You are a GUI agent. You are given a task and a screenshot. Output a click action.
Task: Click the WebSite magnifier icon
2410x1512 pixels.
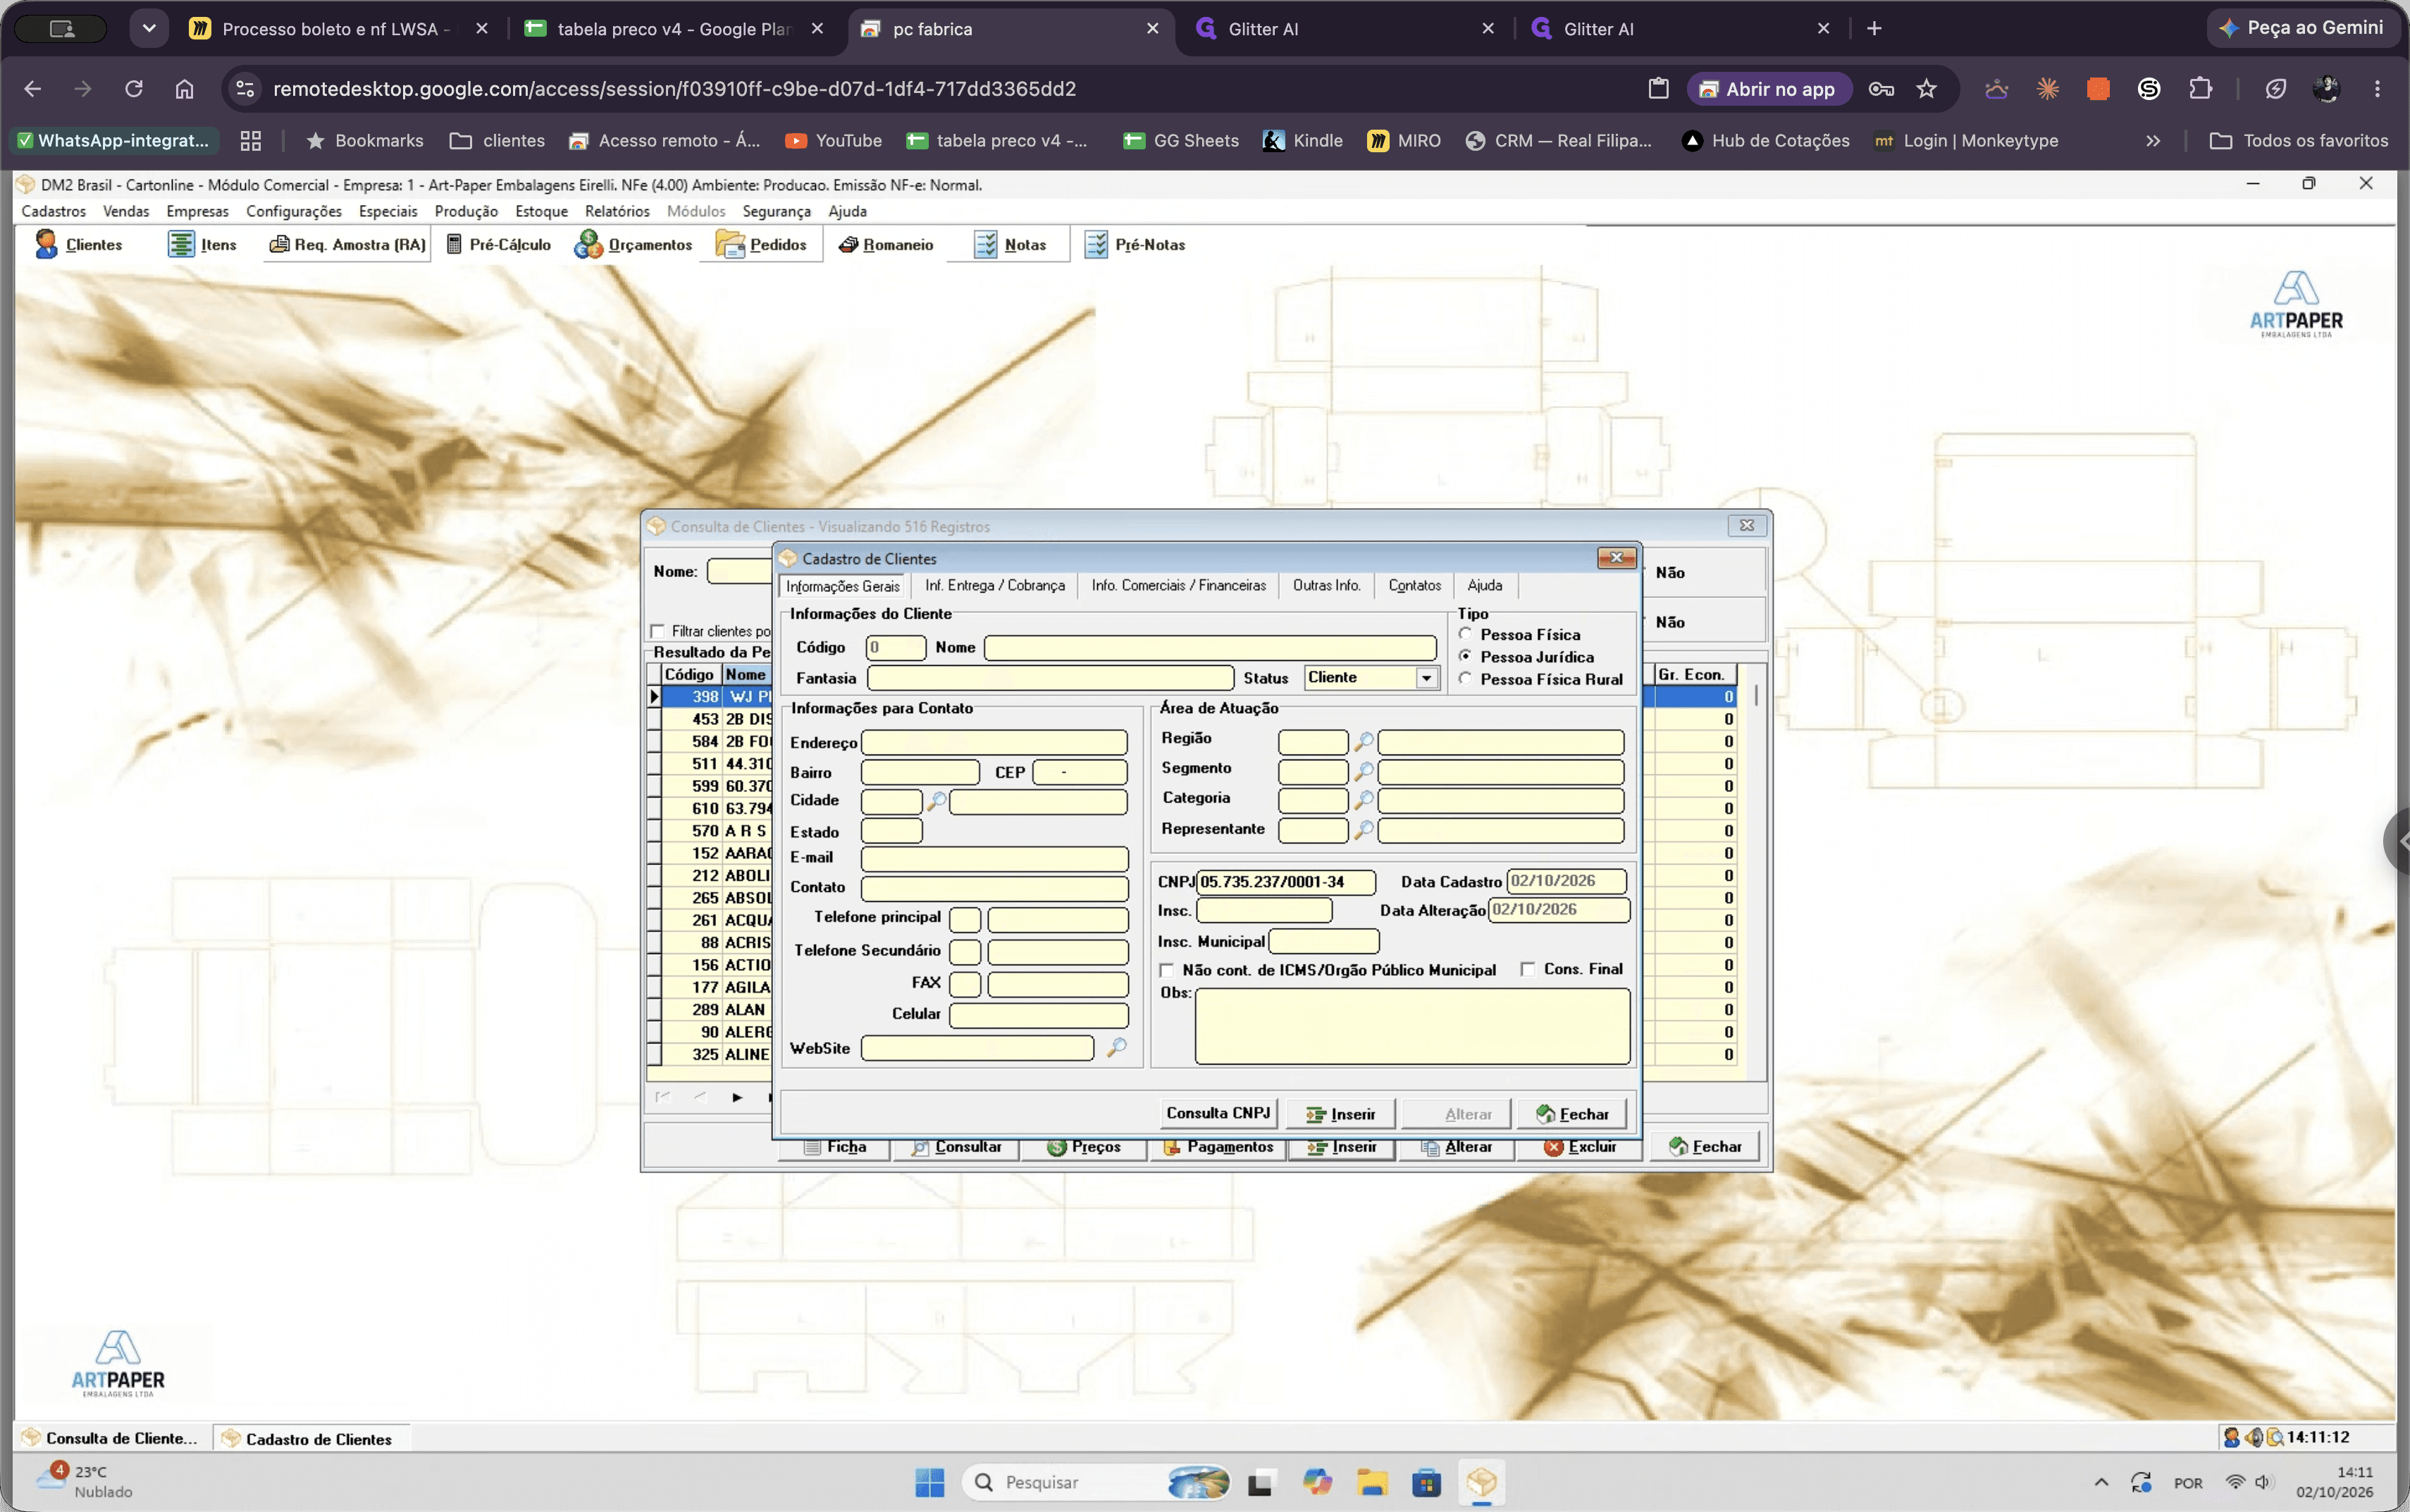coord(1117,1047)
